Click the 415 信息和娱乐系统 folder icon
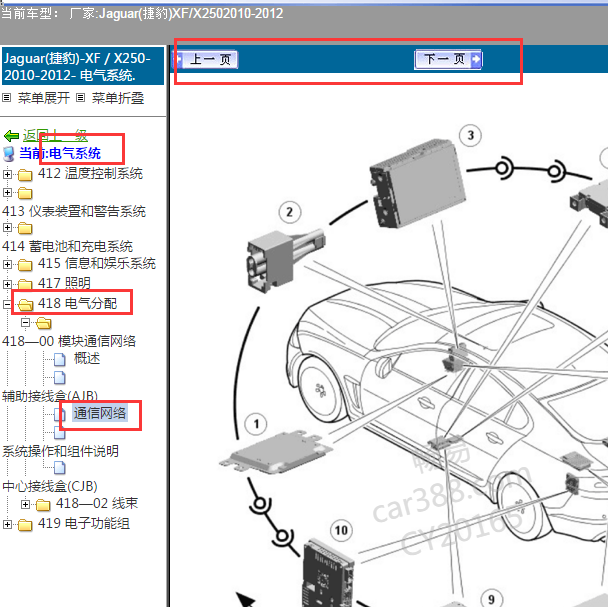The width and height of the screenshot is (608, 607). point(25,265)
